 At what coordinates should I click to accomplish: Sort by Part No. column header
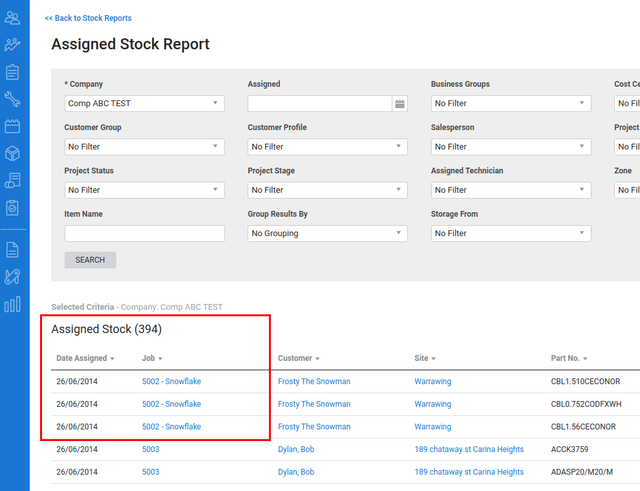coord(569,358)
